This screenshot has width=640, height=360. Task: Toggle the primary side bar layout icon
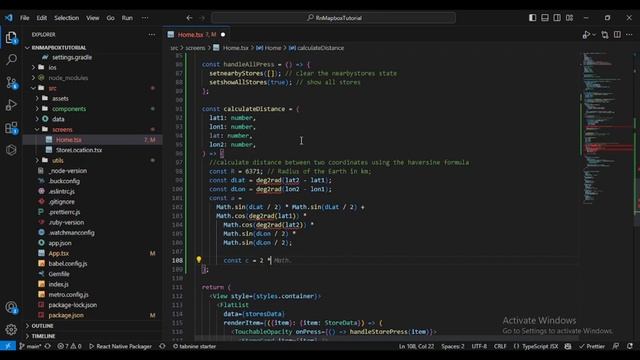tap(533, 18)
